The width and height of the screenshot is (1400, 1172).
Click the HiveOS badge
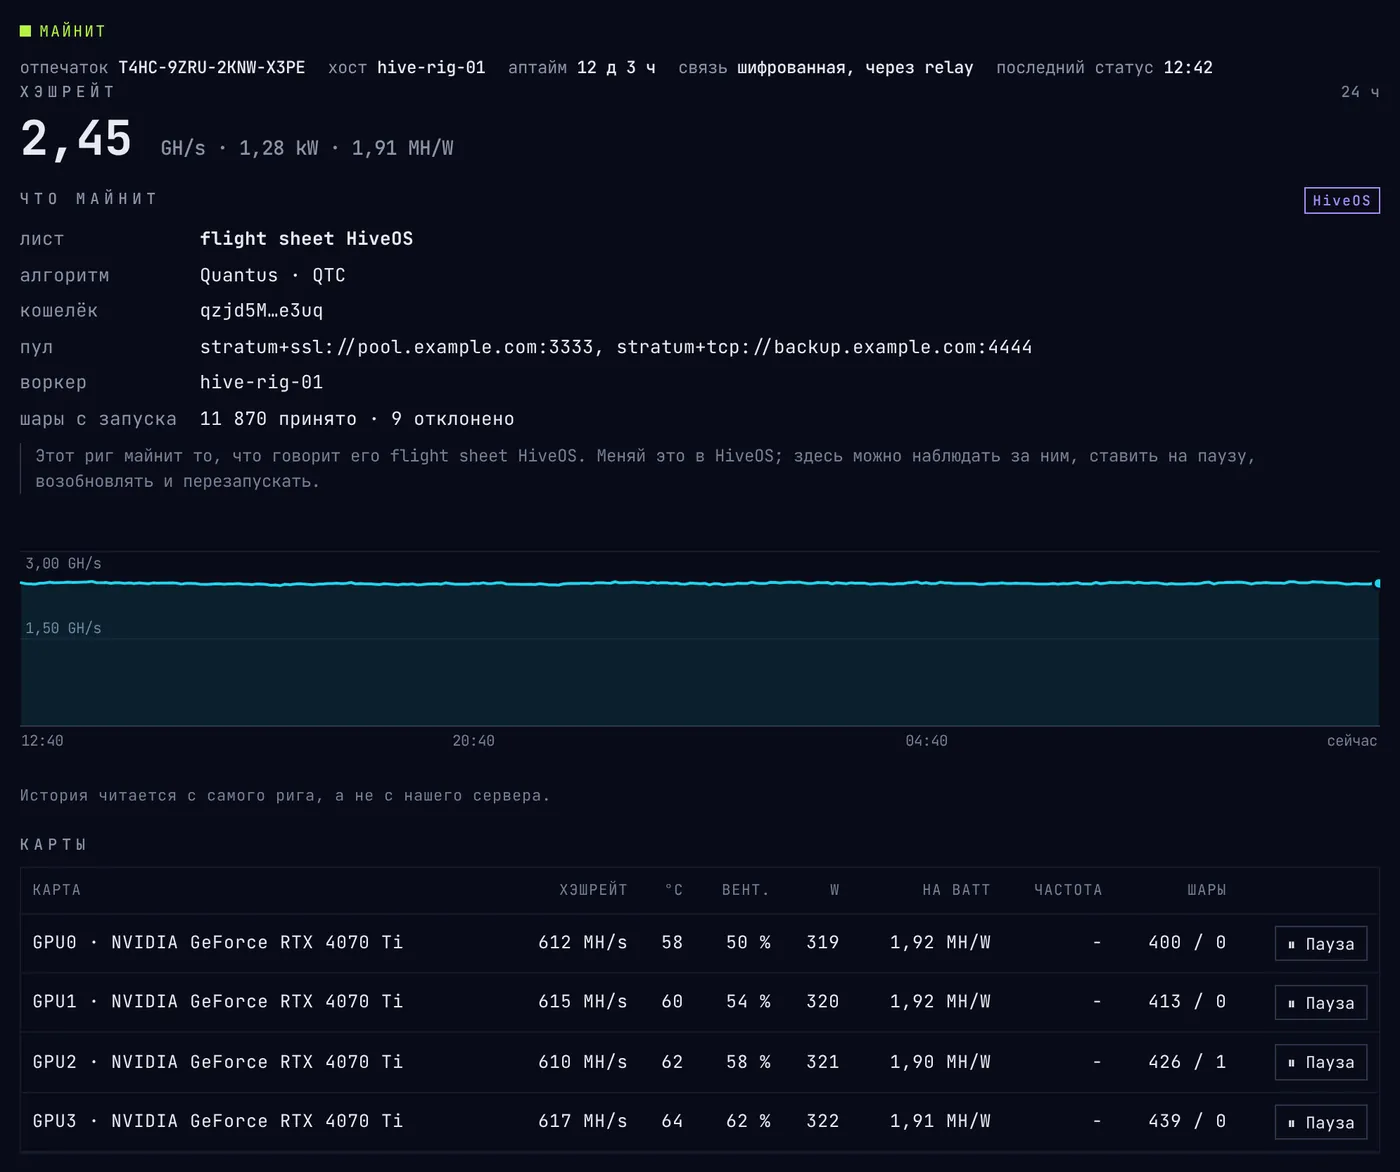click(x=1342, y=201)
